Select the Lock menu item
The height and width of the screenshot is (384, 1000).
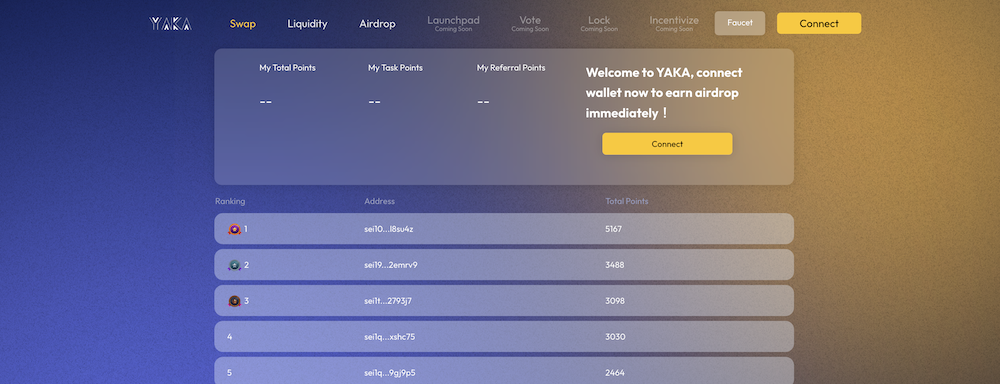599,24
